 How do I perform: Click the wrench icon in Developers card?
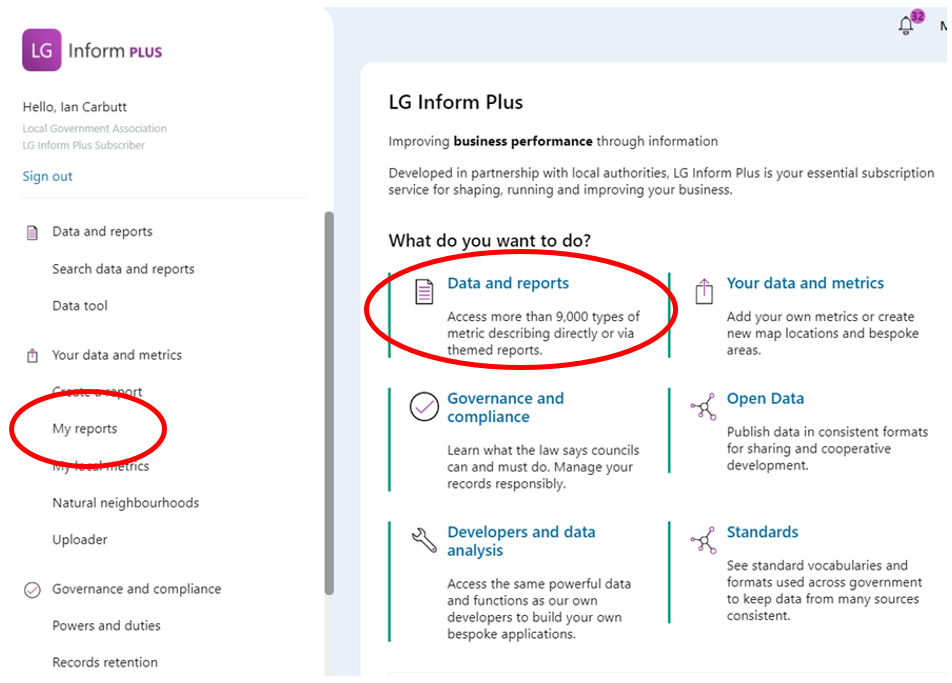424,540
